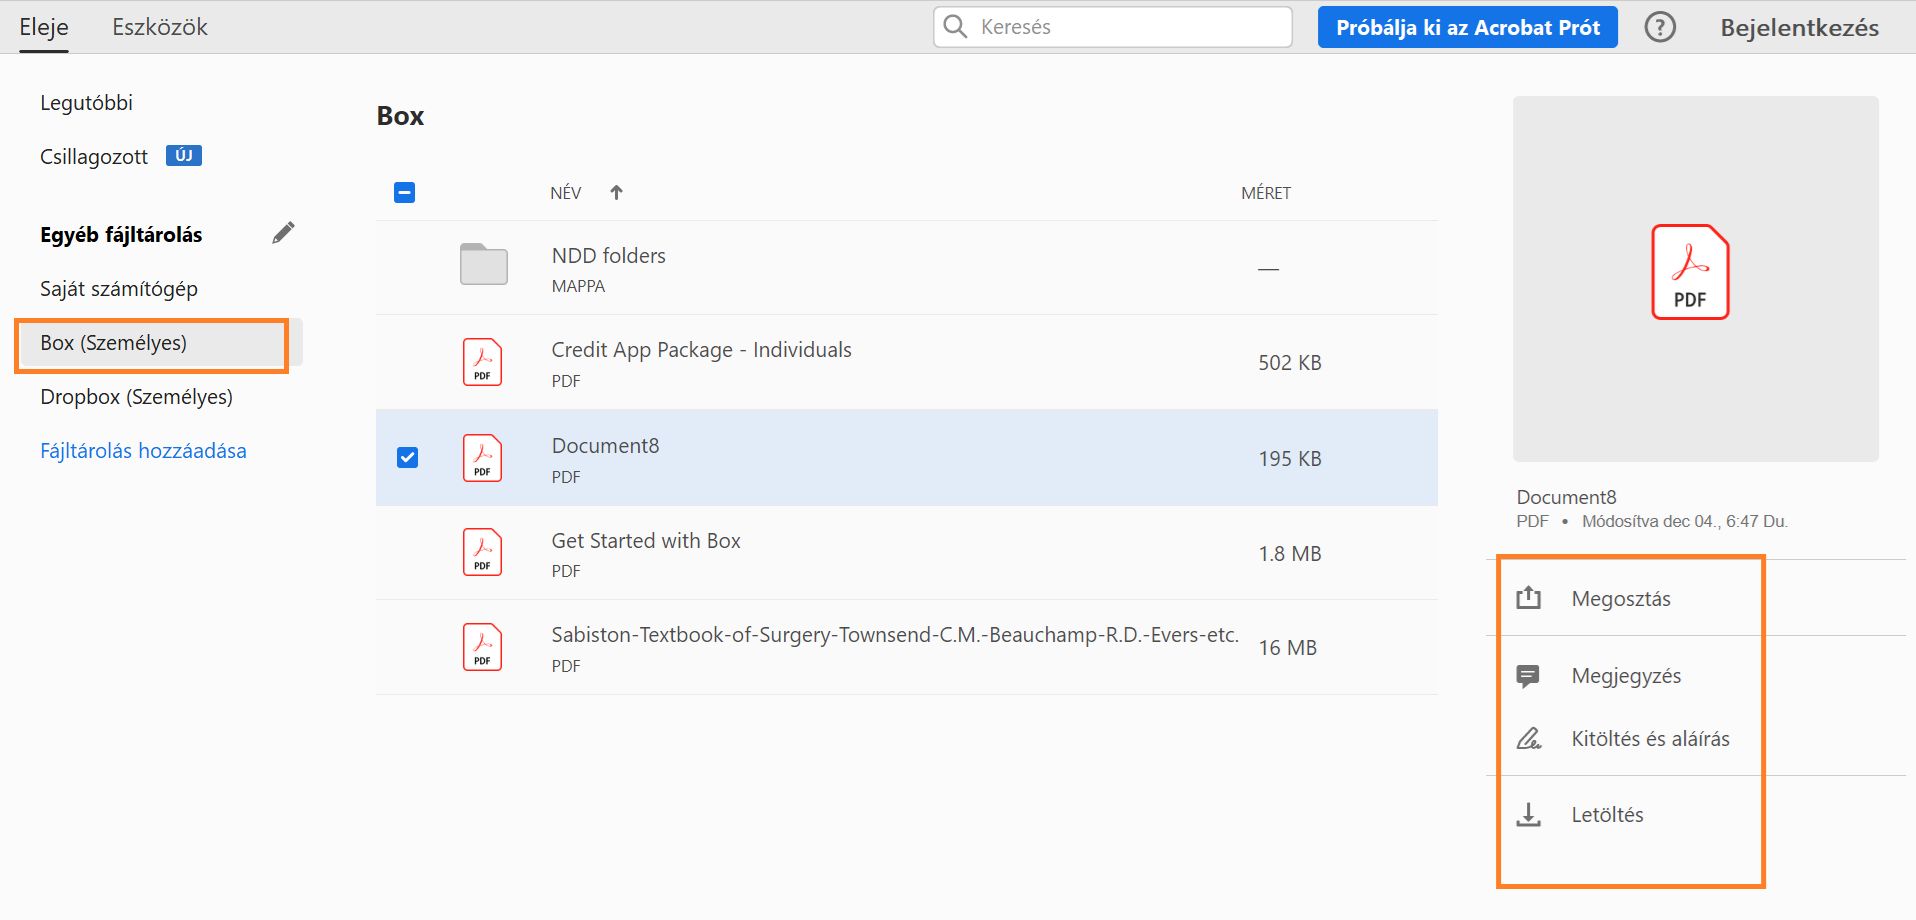Click the pencil icon next to Egyéb fájltárolás
Image resolution: width=1916 pixels, height=920 pixels.
pyautogui.click(x=284, y=231)
